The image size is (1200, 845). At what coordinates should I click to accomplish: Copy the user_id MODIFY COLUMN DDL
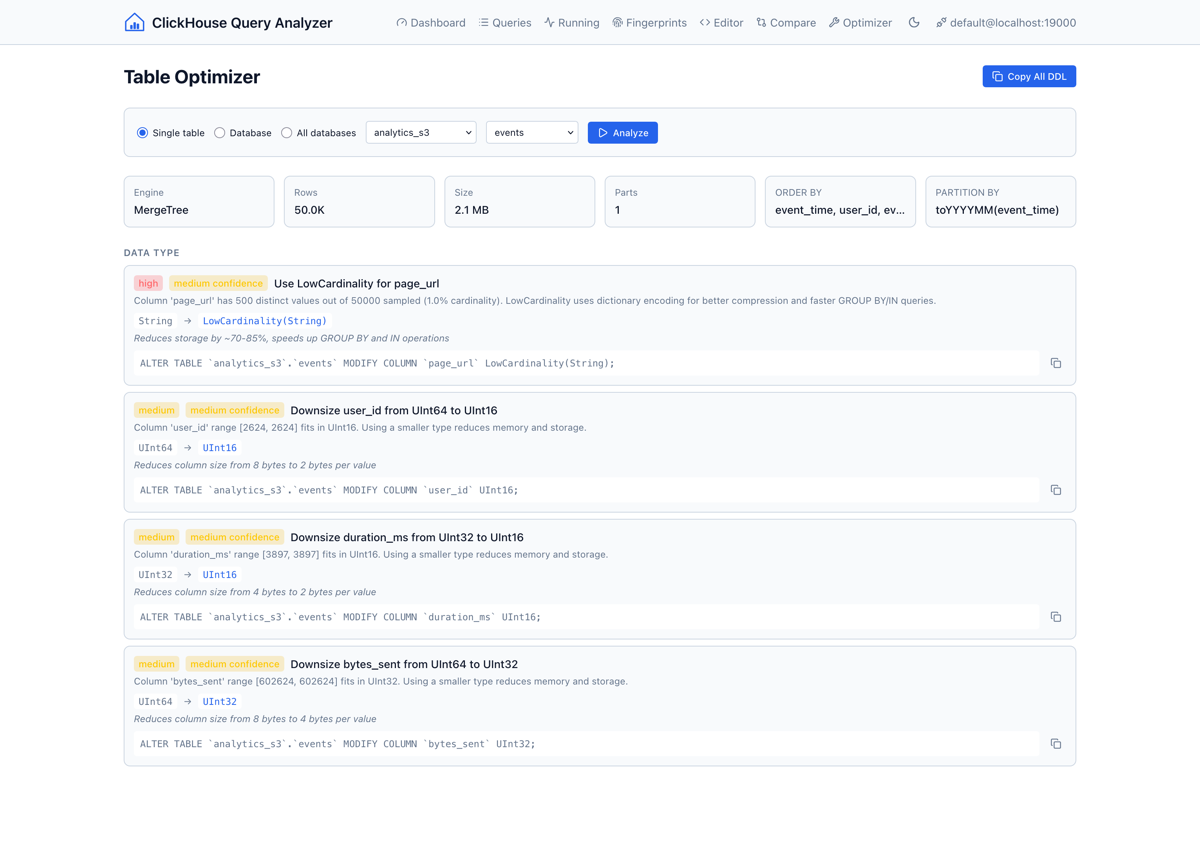1055,490
